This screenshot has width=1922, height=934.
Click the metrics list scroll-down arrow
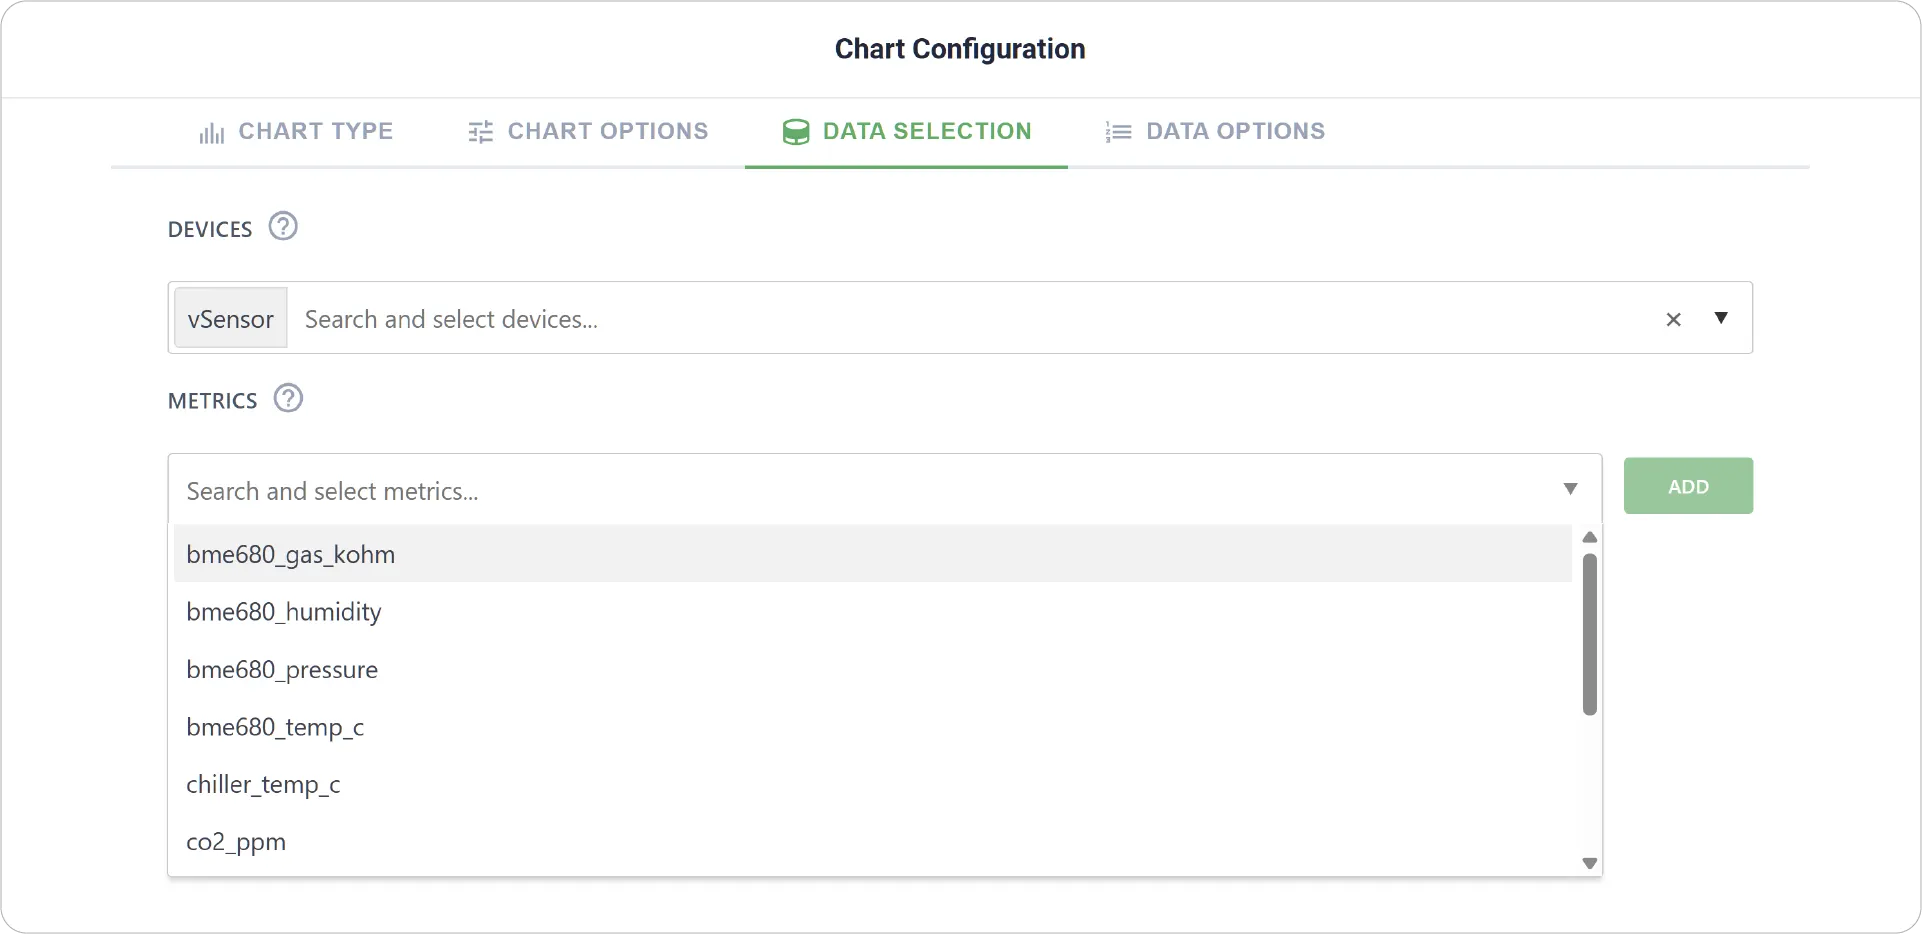1589,863
